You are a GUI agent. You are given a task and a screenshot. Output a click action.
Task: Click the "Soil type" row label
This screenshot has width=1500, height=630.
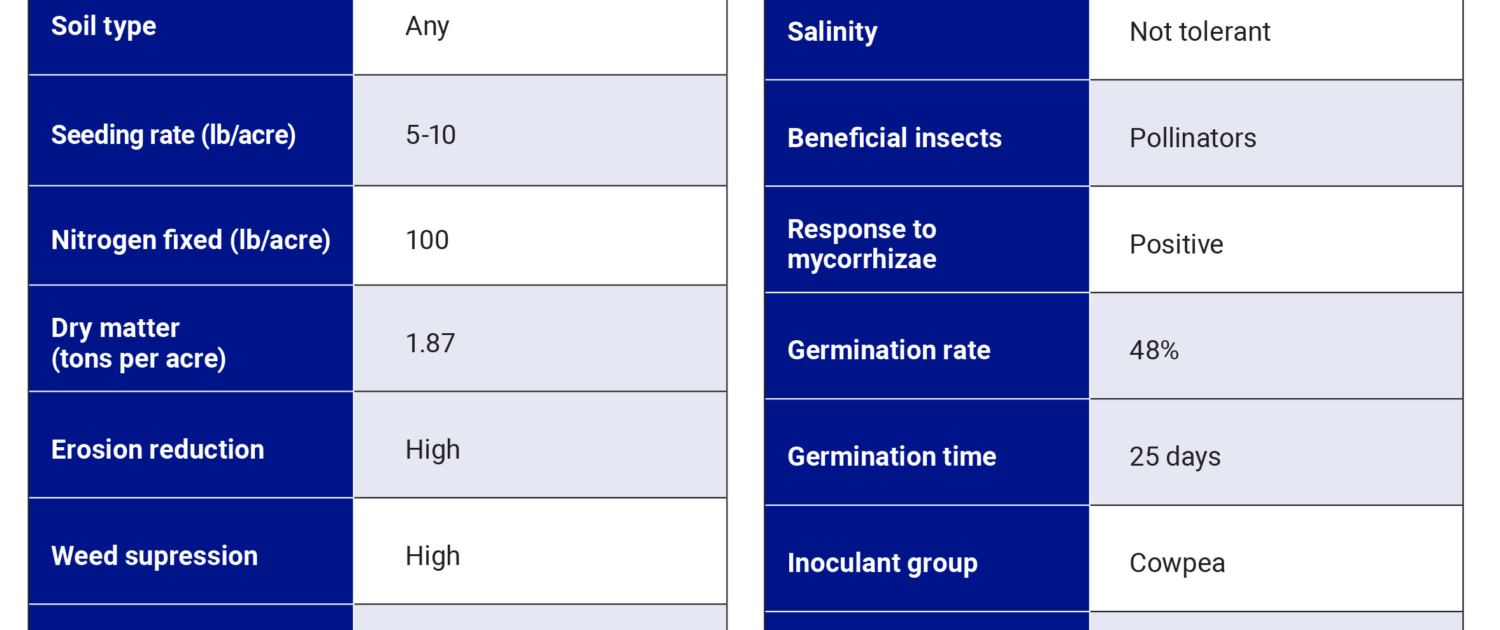click(104, 27)
